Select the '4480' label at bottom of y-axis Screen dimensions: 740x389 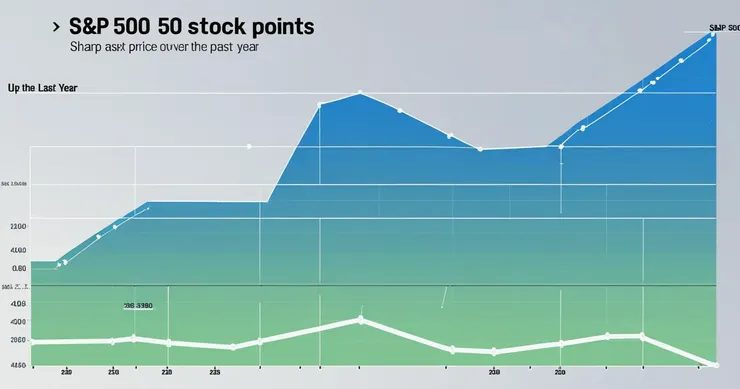tap(18, 365)
